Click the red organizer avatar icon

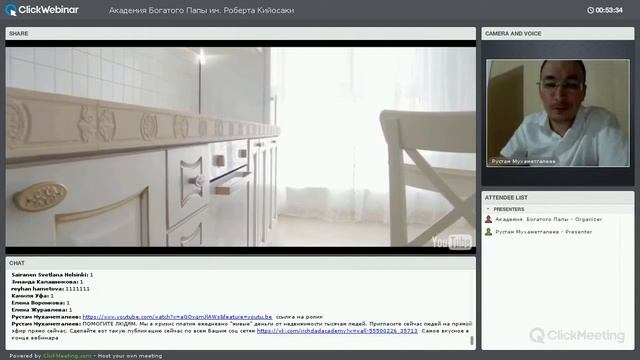point(488,219)
